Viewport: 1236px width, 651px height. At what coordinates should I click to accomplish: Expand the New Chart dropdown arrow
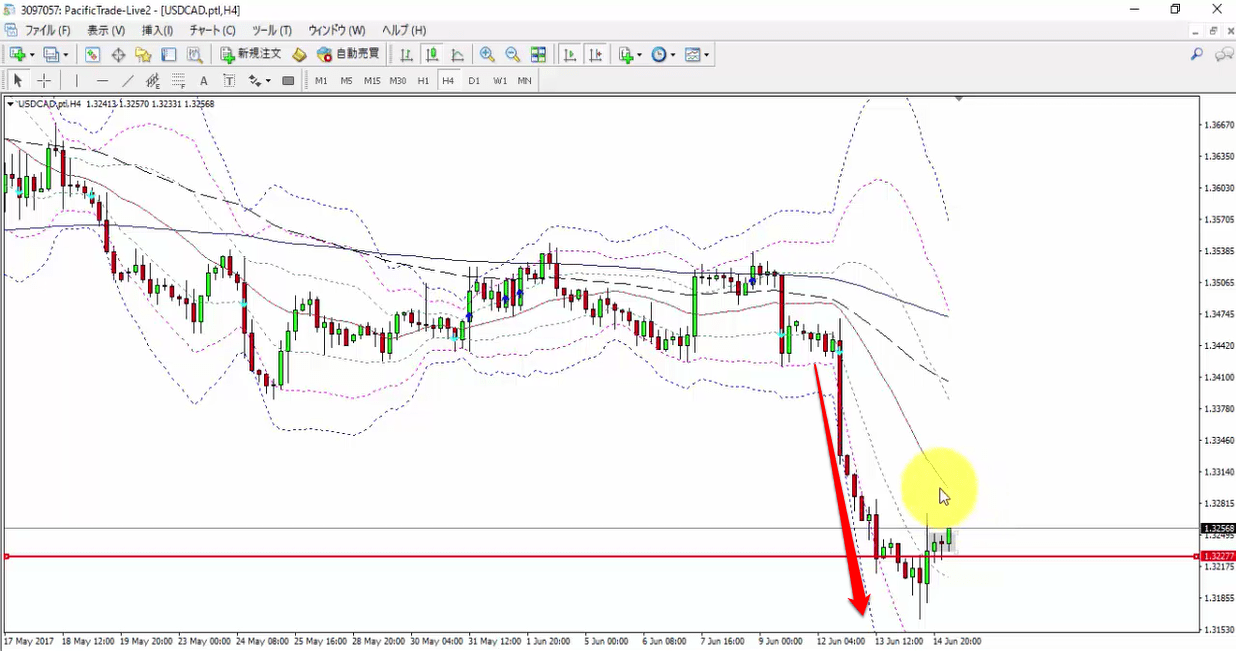[x=32, y=55]
